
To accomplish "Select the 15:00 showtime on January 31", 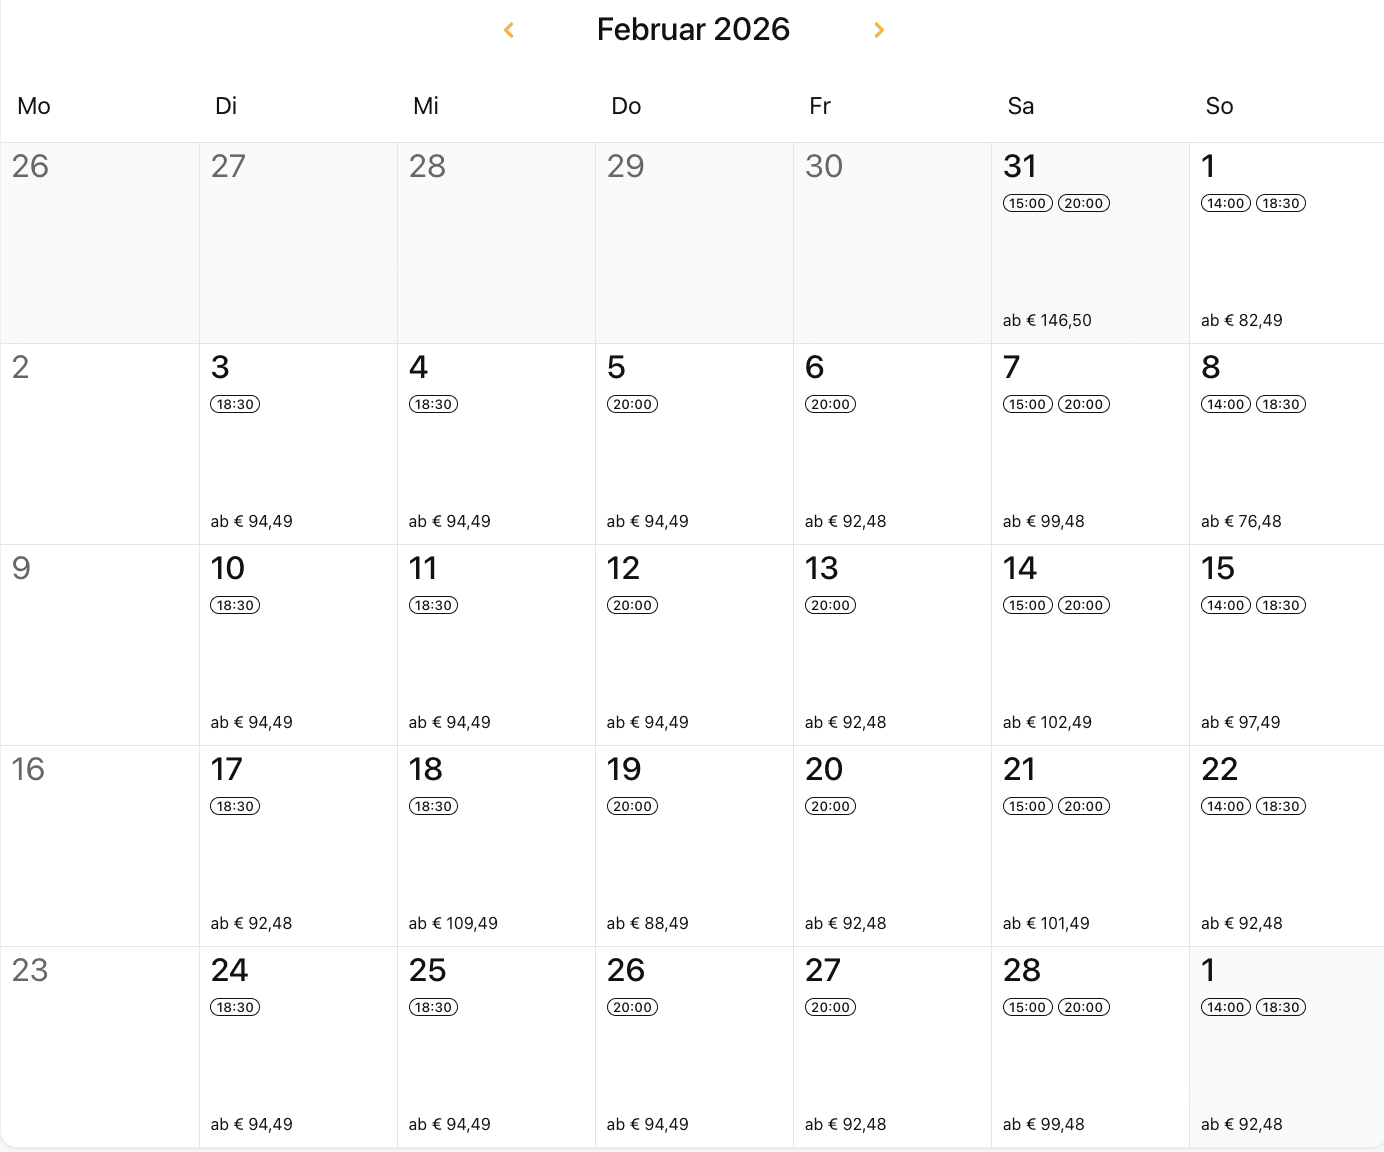I will [1027, 203].
